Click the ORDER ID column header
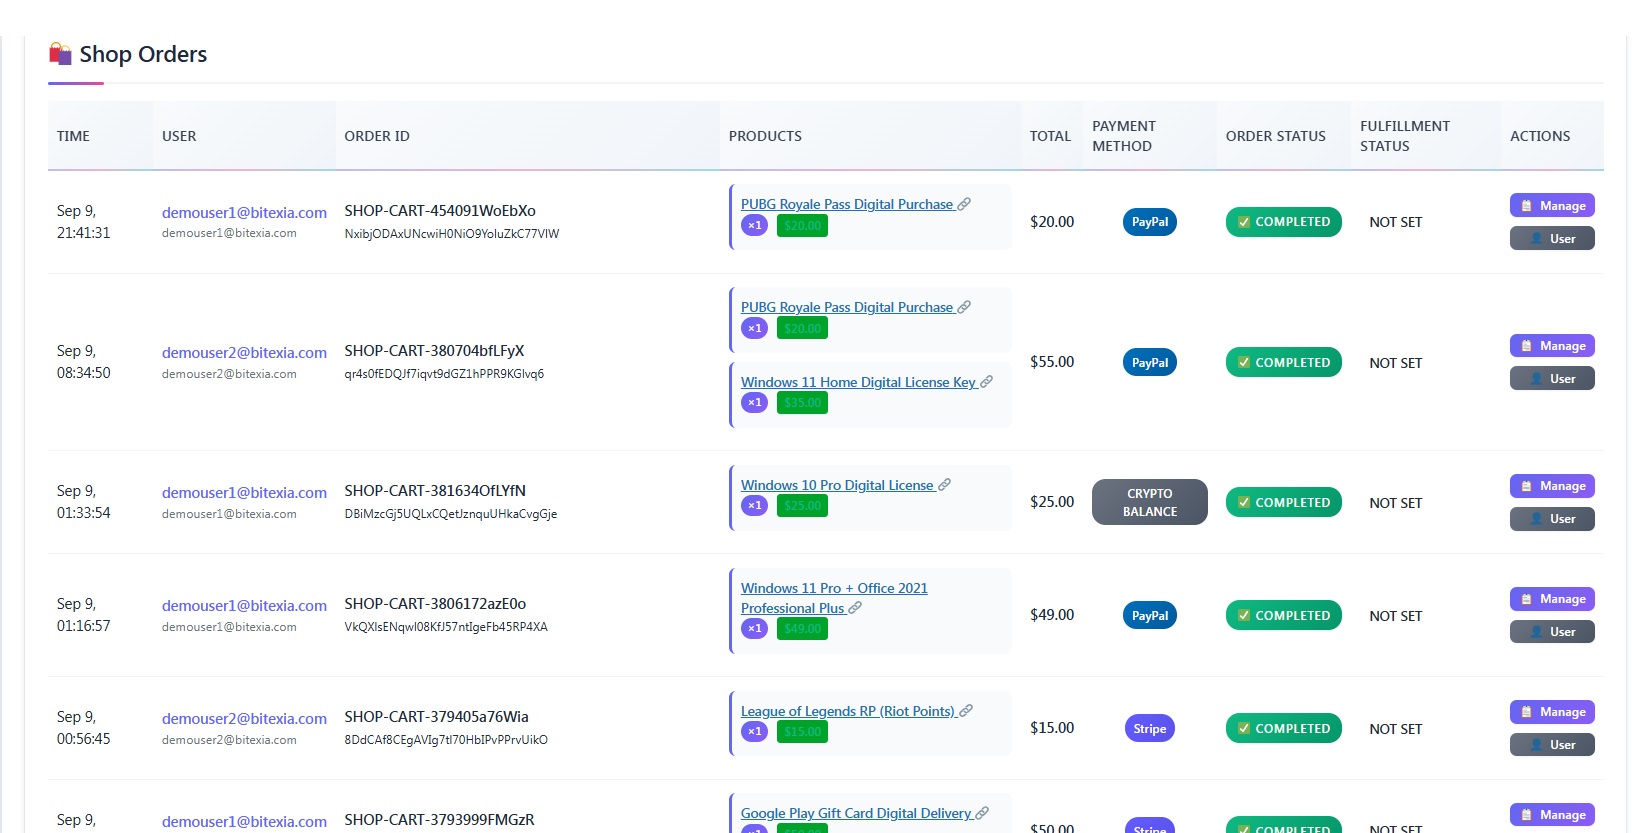The image size is (1643, 833). pyautogui.click(x=377, y=136)
